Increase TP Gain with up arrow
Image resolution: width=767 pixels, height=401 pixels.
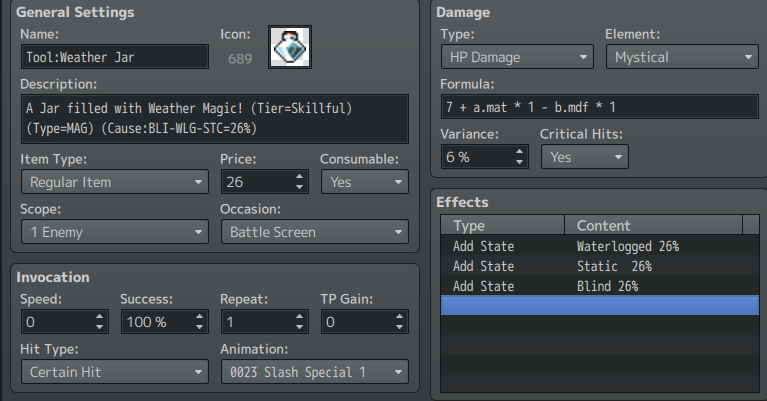400,316
